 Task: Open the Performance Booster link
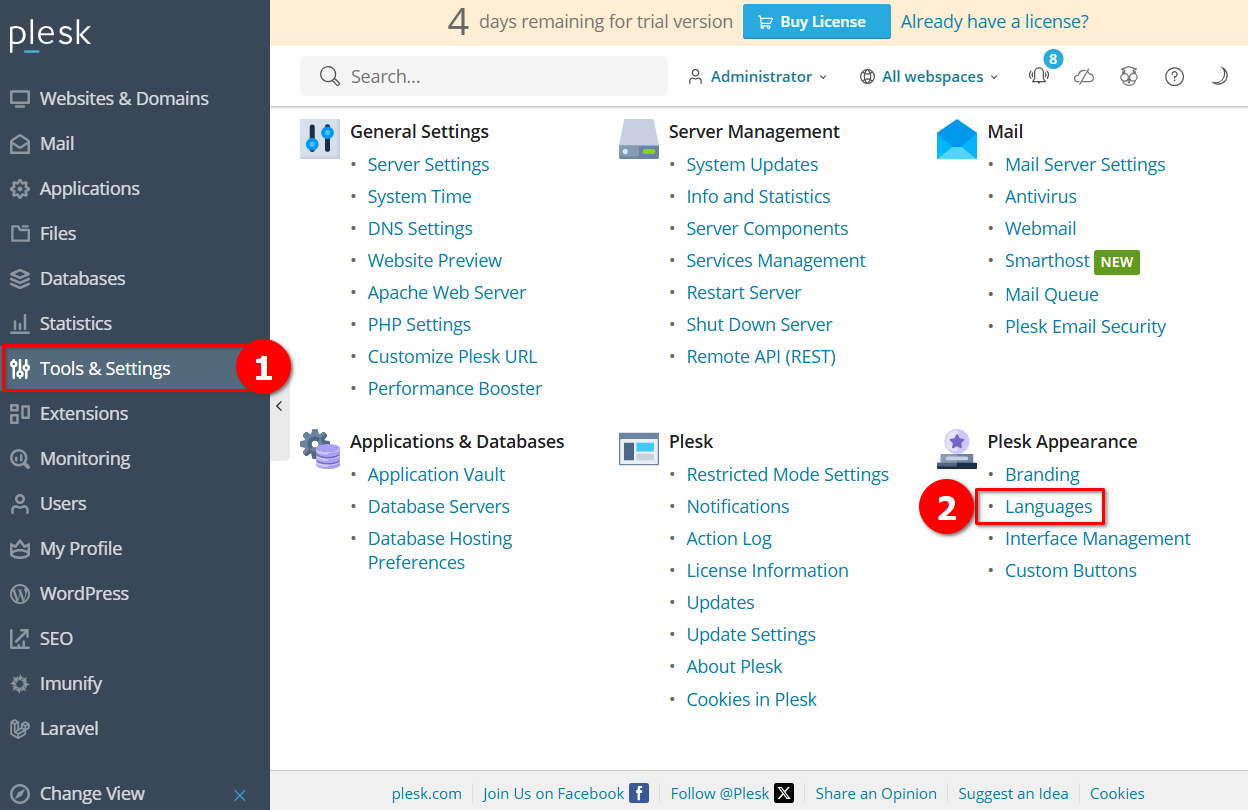coord(455,389)
